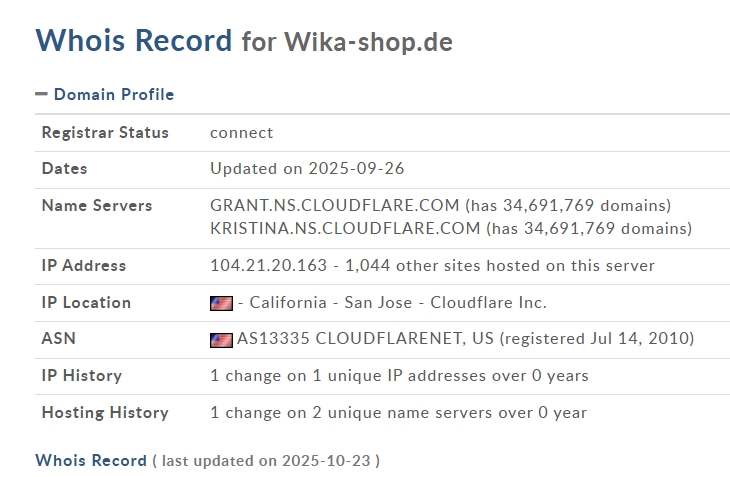Click the Wika-shop.de domain name in heading
The height and width of the screenshot is (477, 730).
[368, 42]
